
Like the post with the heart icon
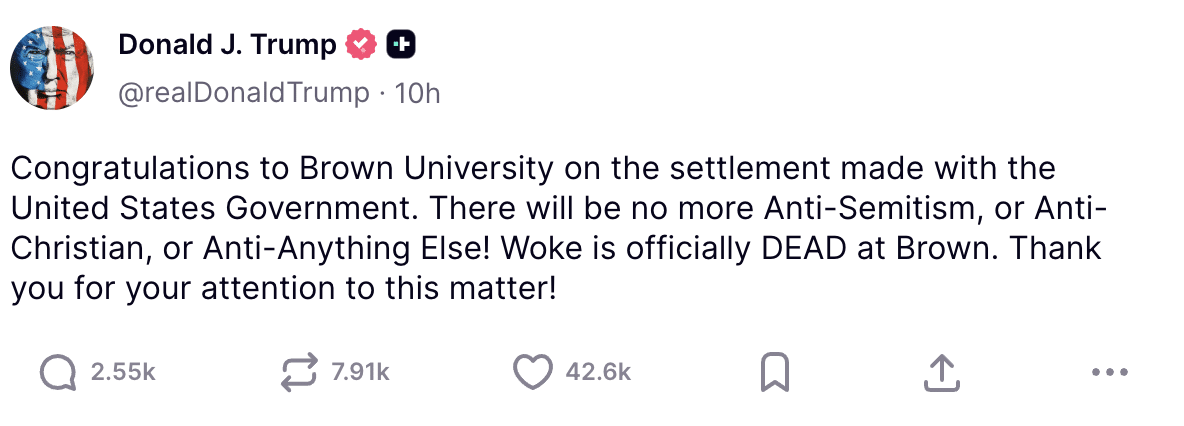[533, 372]
